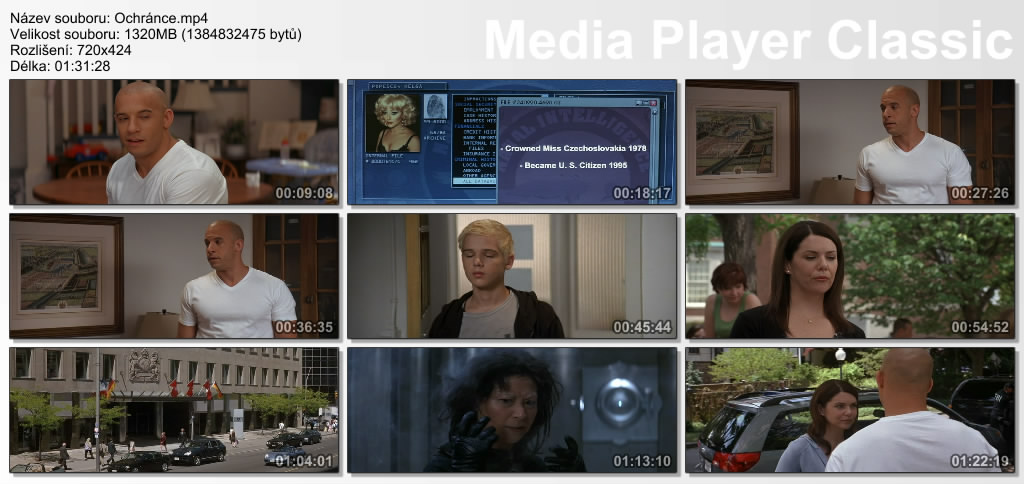Click the parked car thumbnail at 01:22:19
This screenshot has width=1024, height=484.
pyautogui.click(x=849, y=409)
